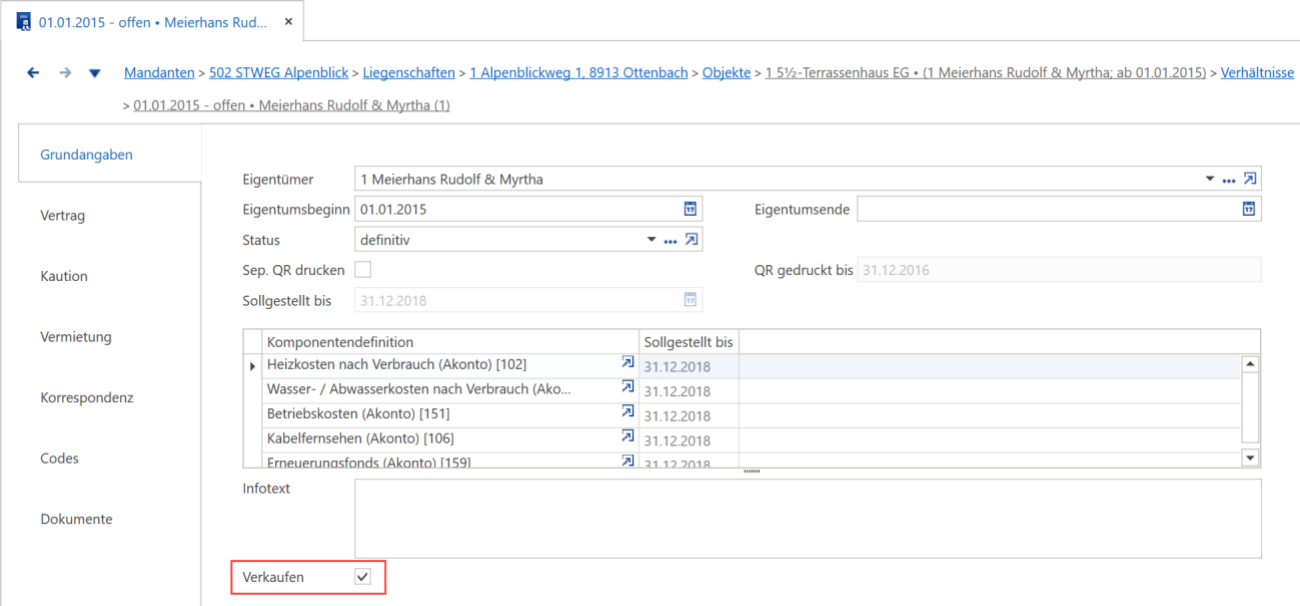Open the navigation history dropdown triangle
The height and width of the screenshot is (606, 1300).
click(x=95, y=73)
